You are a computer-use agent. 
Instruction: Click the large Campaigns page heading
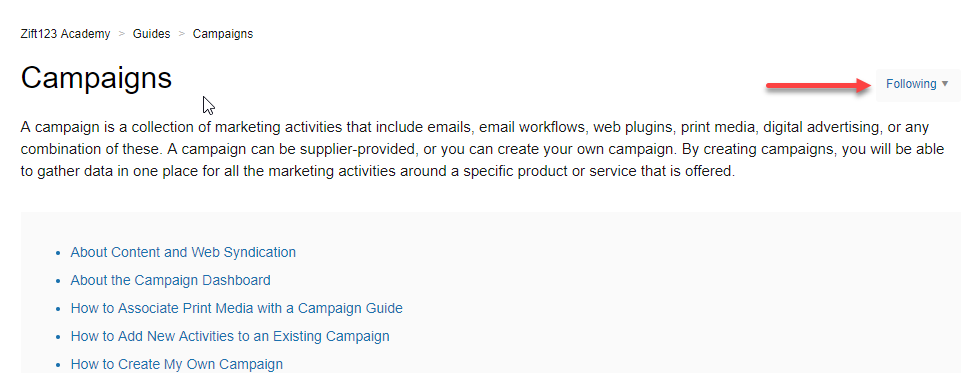pos(96,78)
